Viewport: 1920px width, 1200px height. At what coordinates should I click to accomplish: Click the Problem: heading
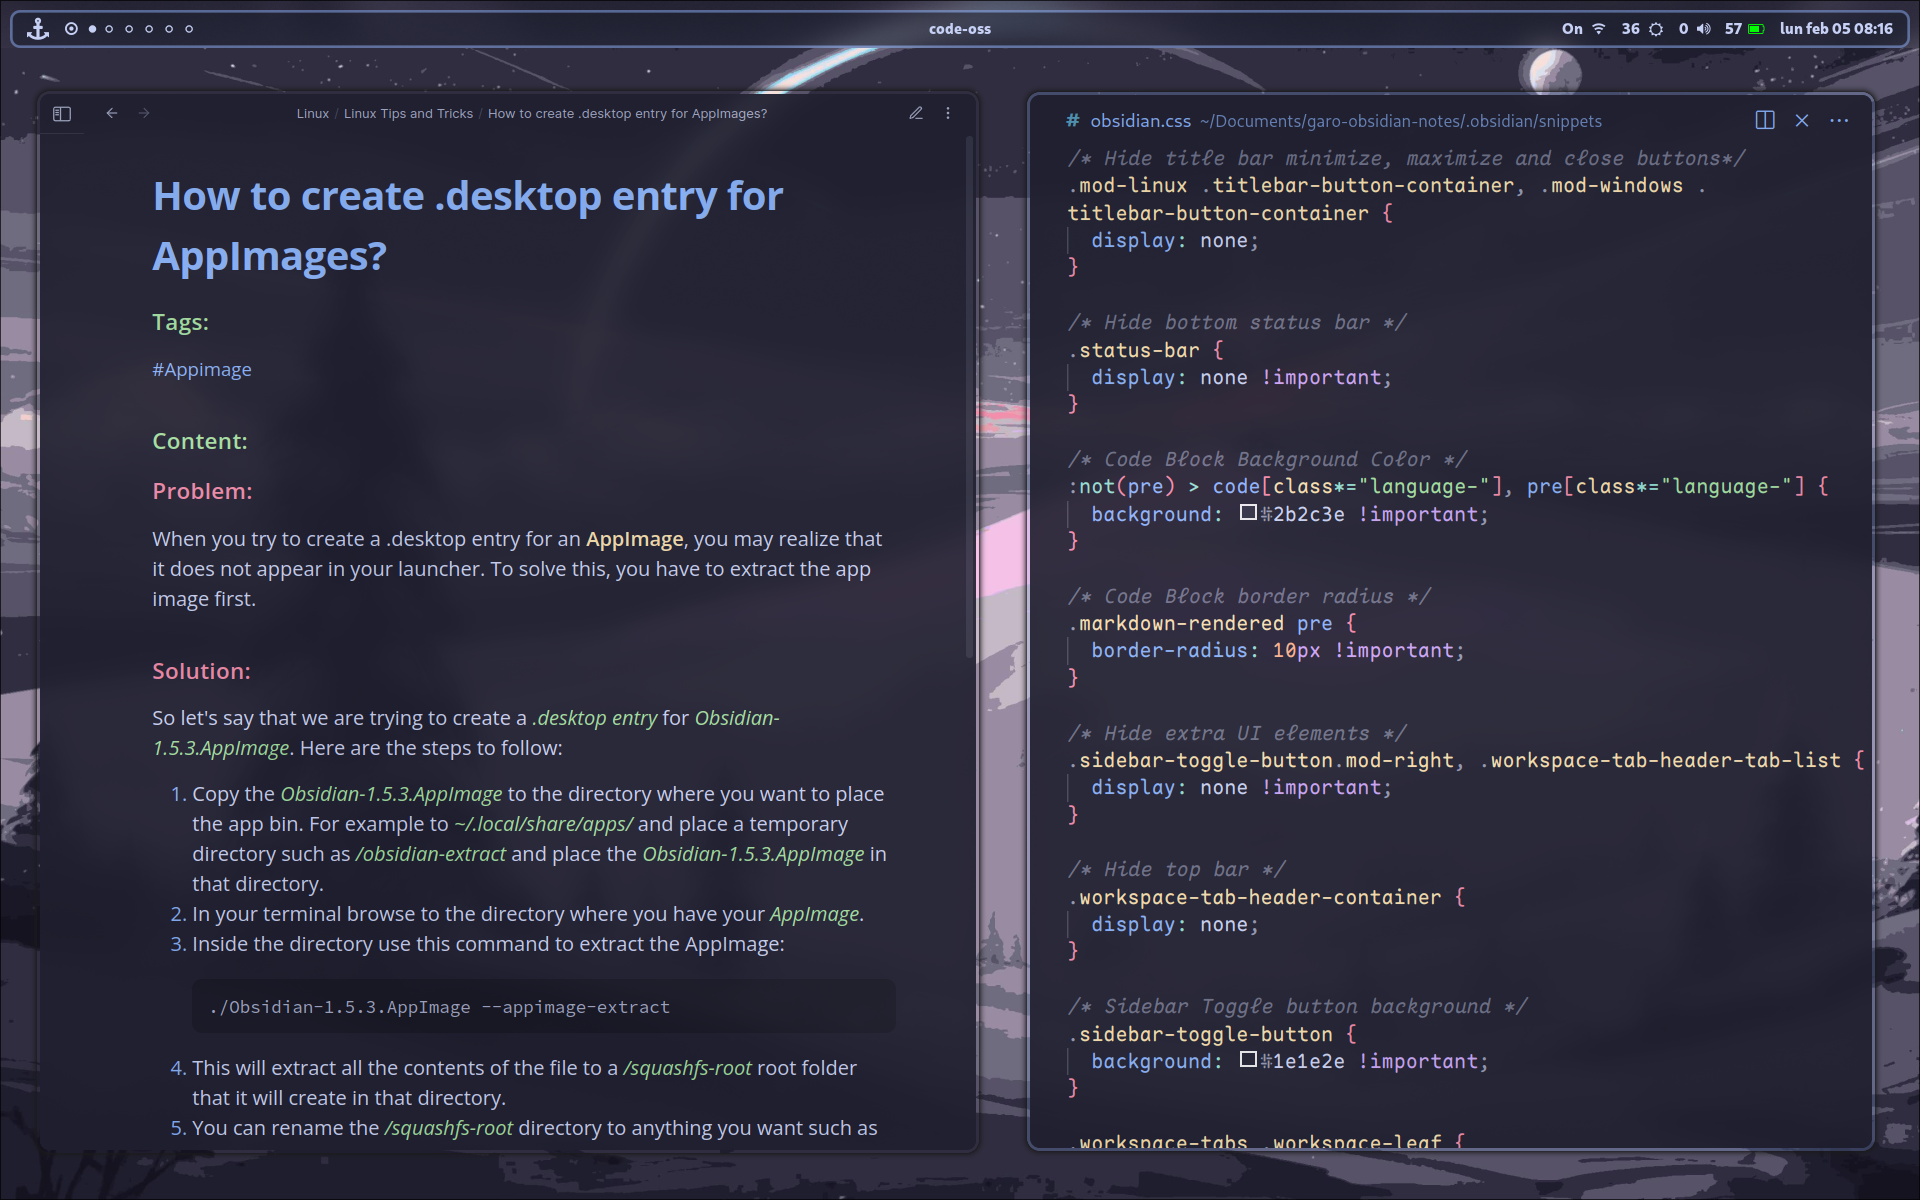click(x=202, y=491)
